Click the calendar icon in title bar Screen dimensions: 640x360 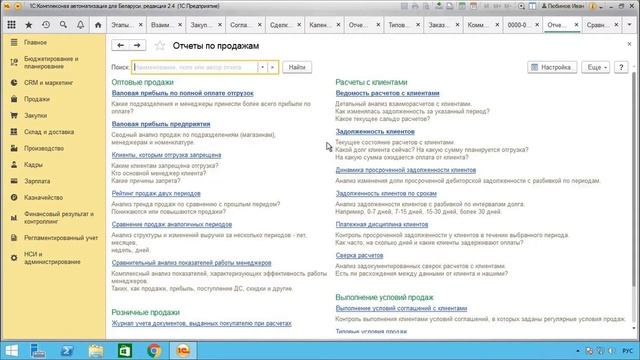473,6
